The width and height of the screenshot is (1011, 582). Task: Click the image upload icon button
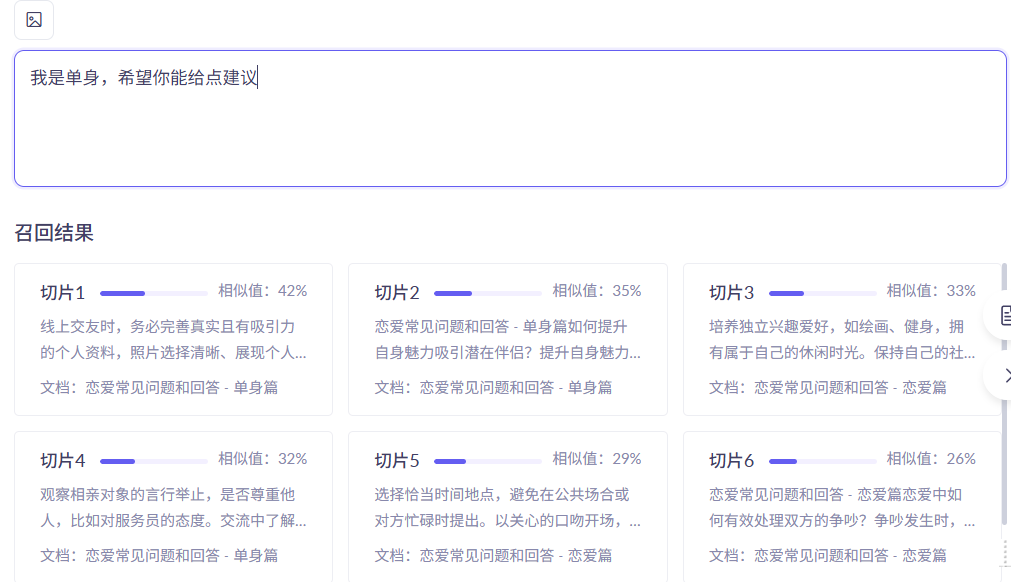click(34, 20)
